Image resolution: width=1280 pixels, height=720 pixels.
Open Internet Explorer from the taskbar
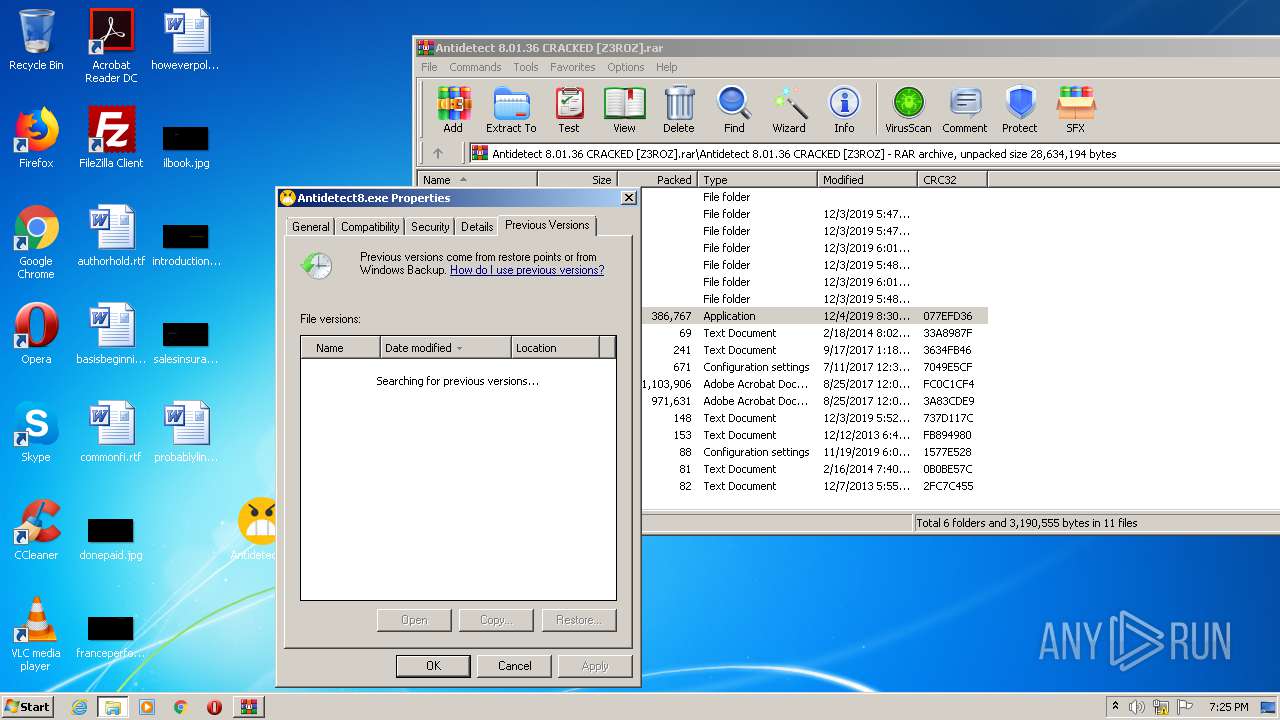point(79,707)
